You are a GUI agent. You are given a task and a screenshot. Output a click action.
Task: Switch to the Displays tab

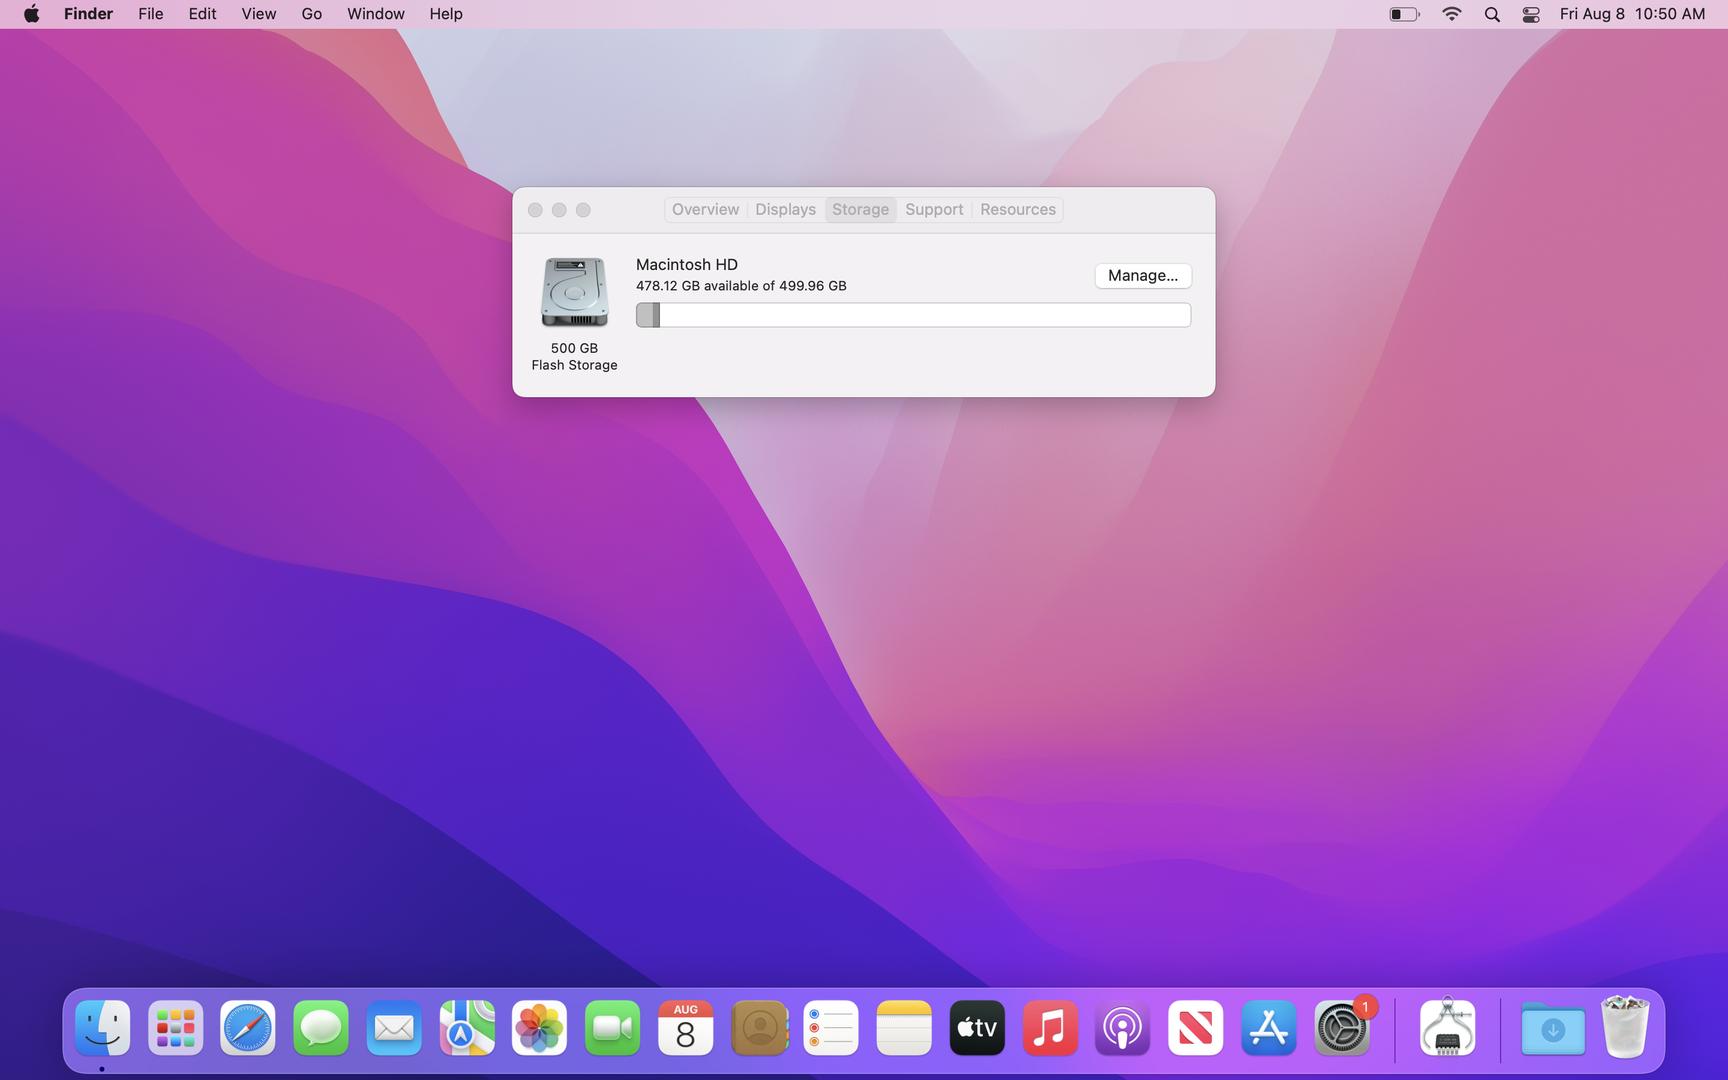(x=785, y=209)
